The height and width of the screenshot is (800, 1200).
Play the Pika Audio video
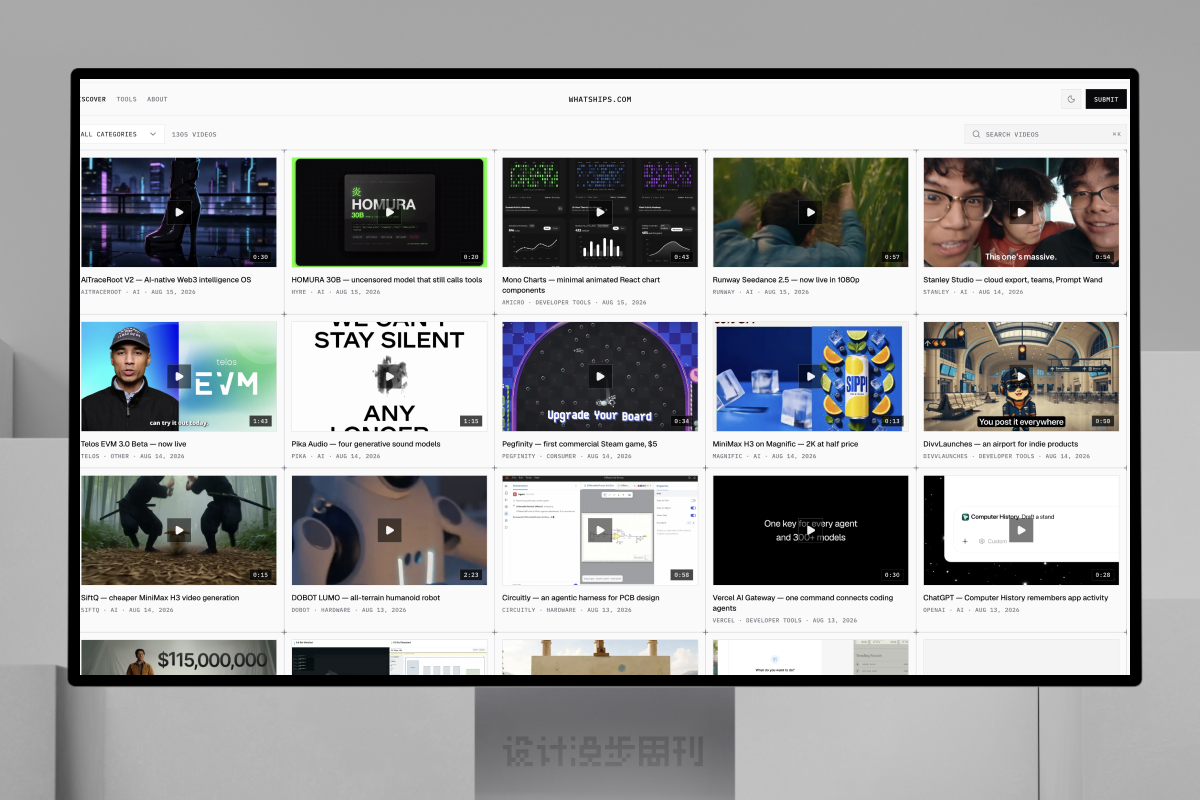pyautogui.click(x=389, y=376)
